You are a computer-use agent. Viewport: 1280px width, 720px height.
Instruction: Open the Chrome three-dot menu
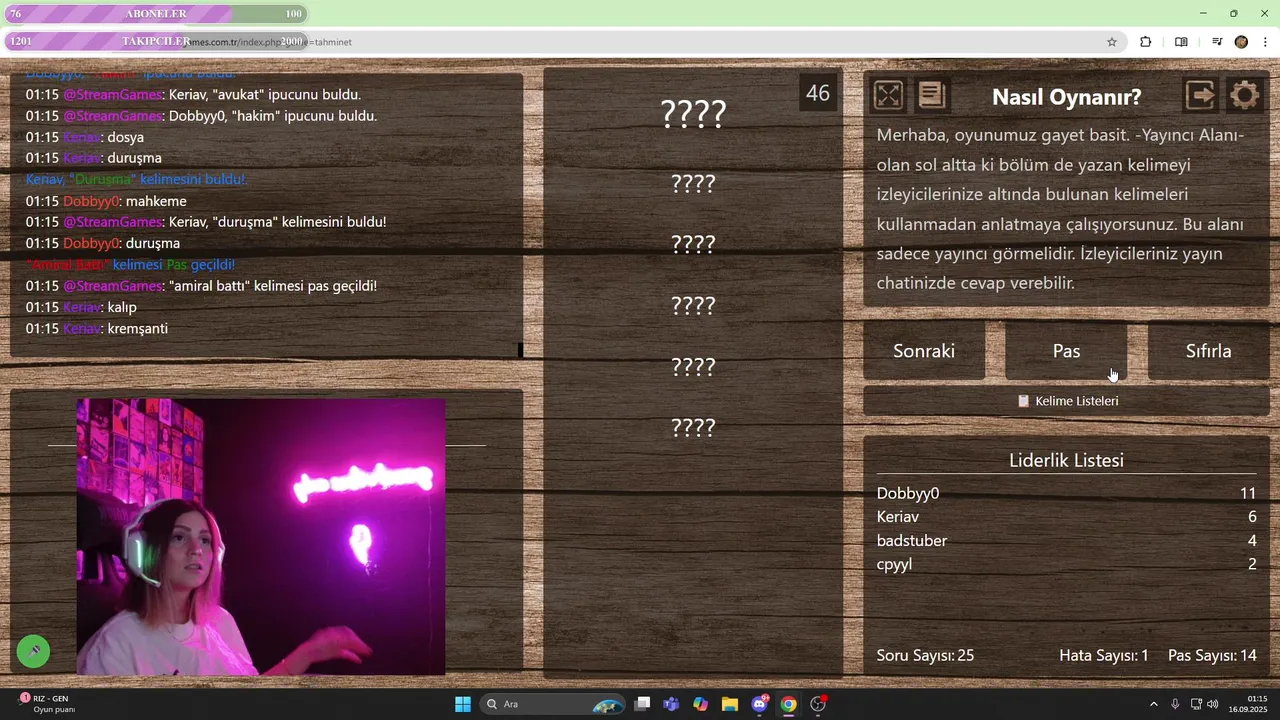1266,42
